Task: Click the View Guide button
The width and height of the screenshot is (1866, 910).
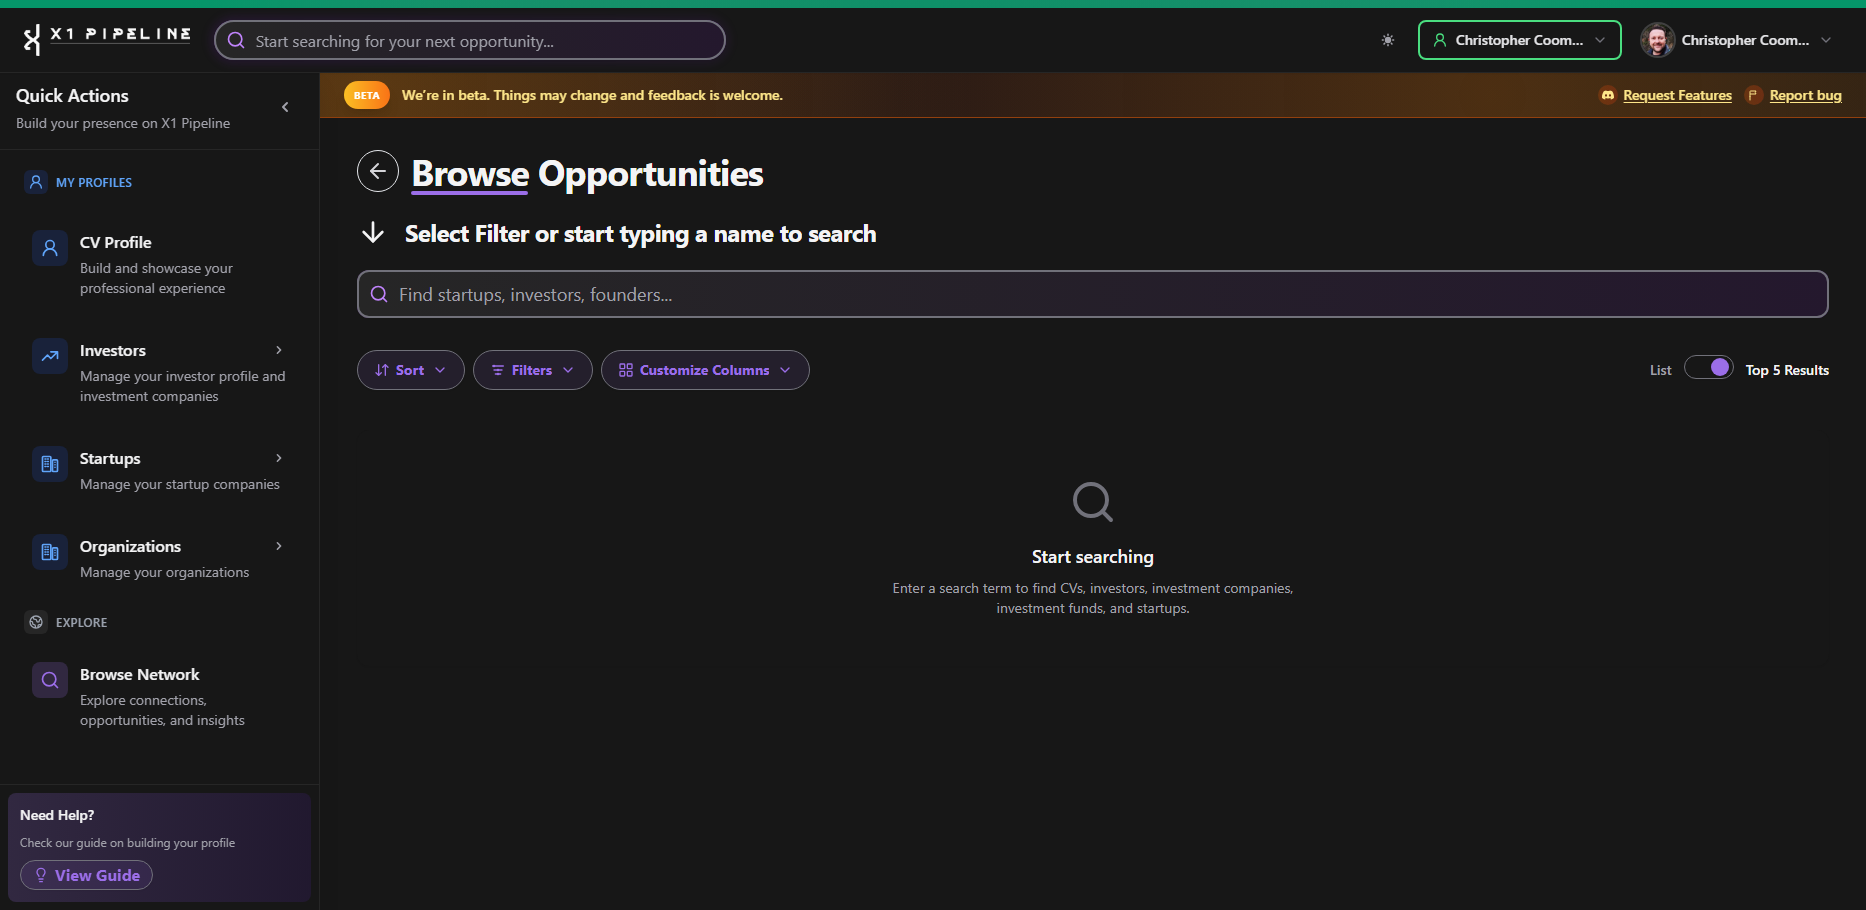Action: [86, 875]
